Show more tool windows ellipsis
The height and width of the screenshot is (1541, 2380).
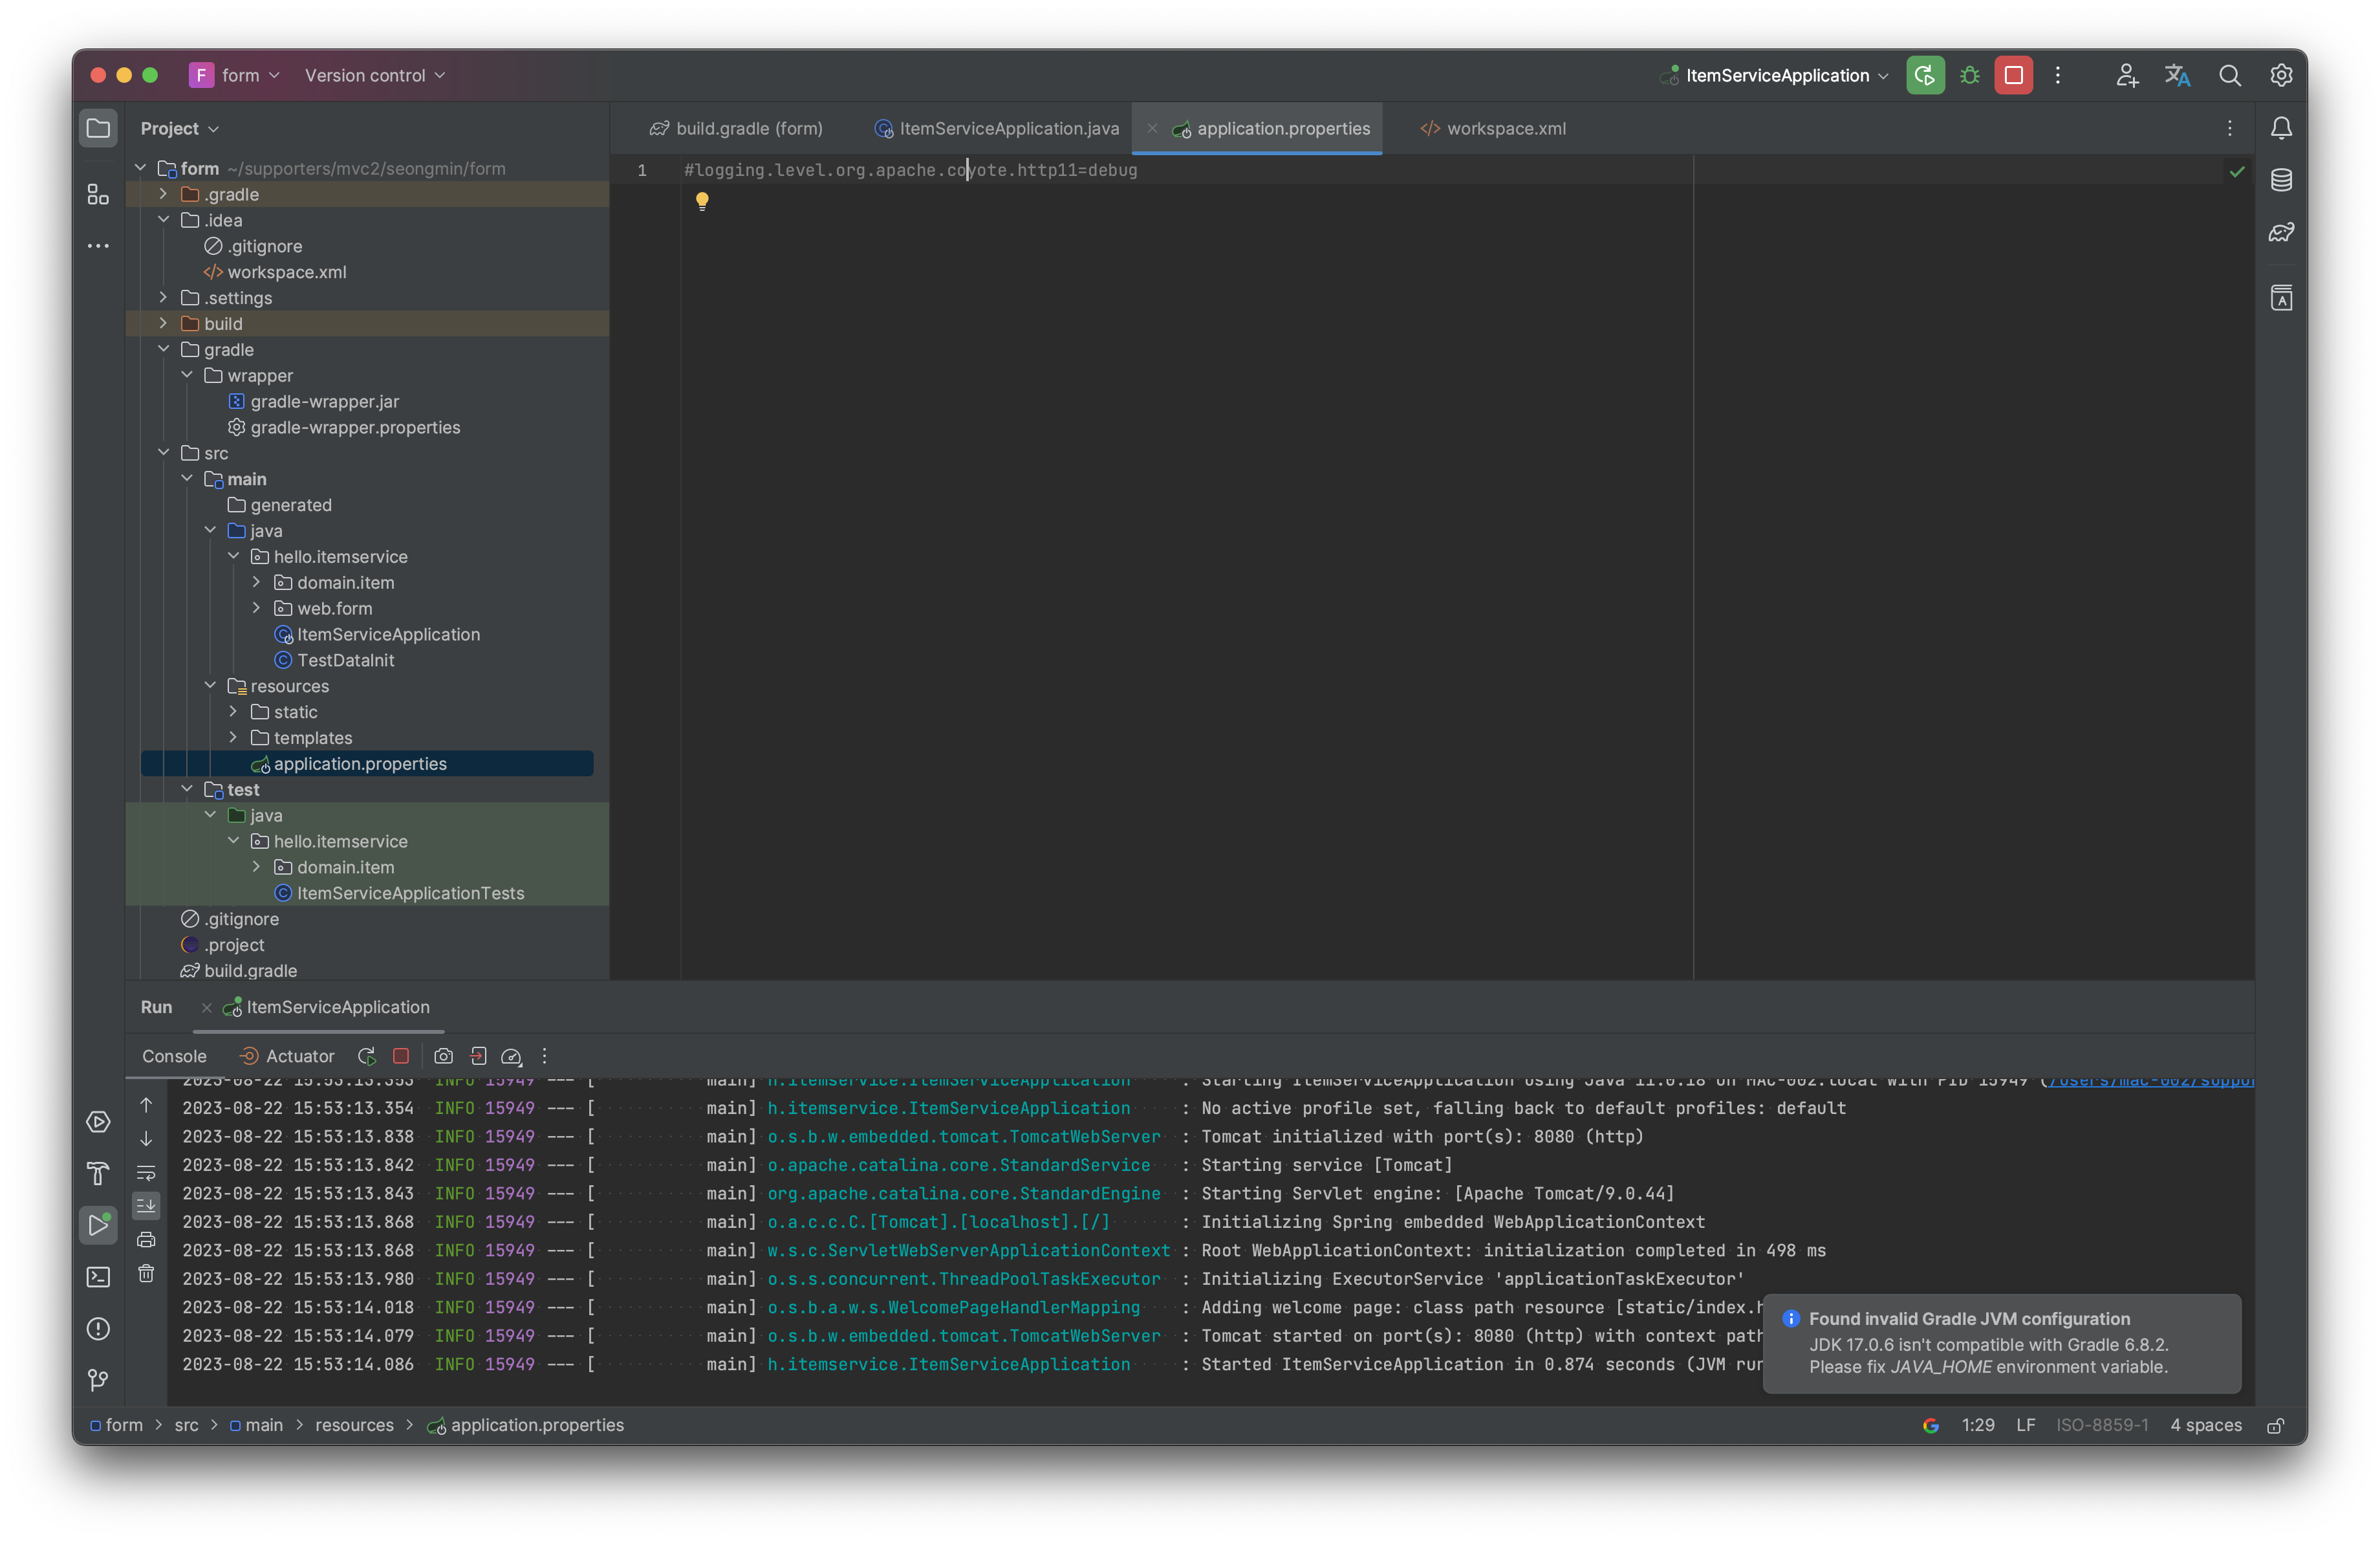click(x=98, y=246)
